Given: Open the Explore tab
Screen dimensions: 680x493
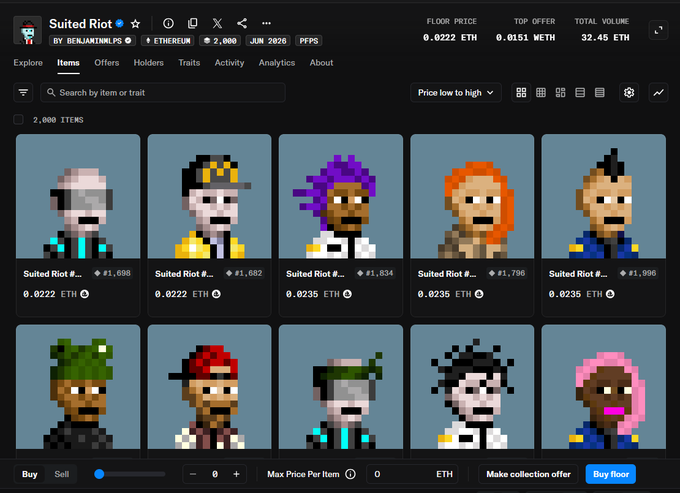Looking at the screenshot, I should pos(28,62).
